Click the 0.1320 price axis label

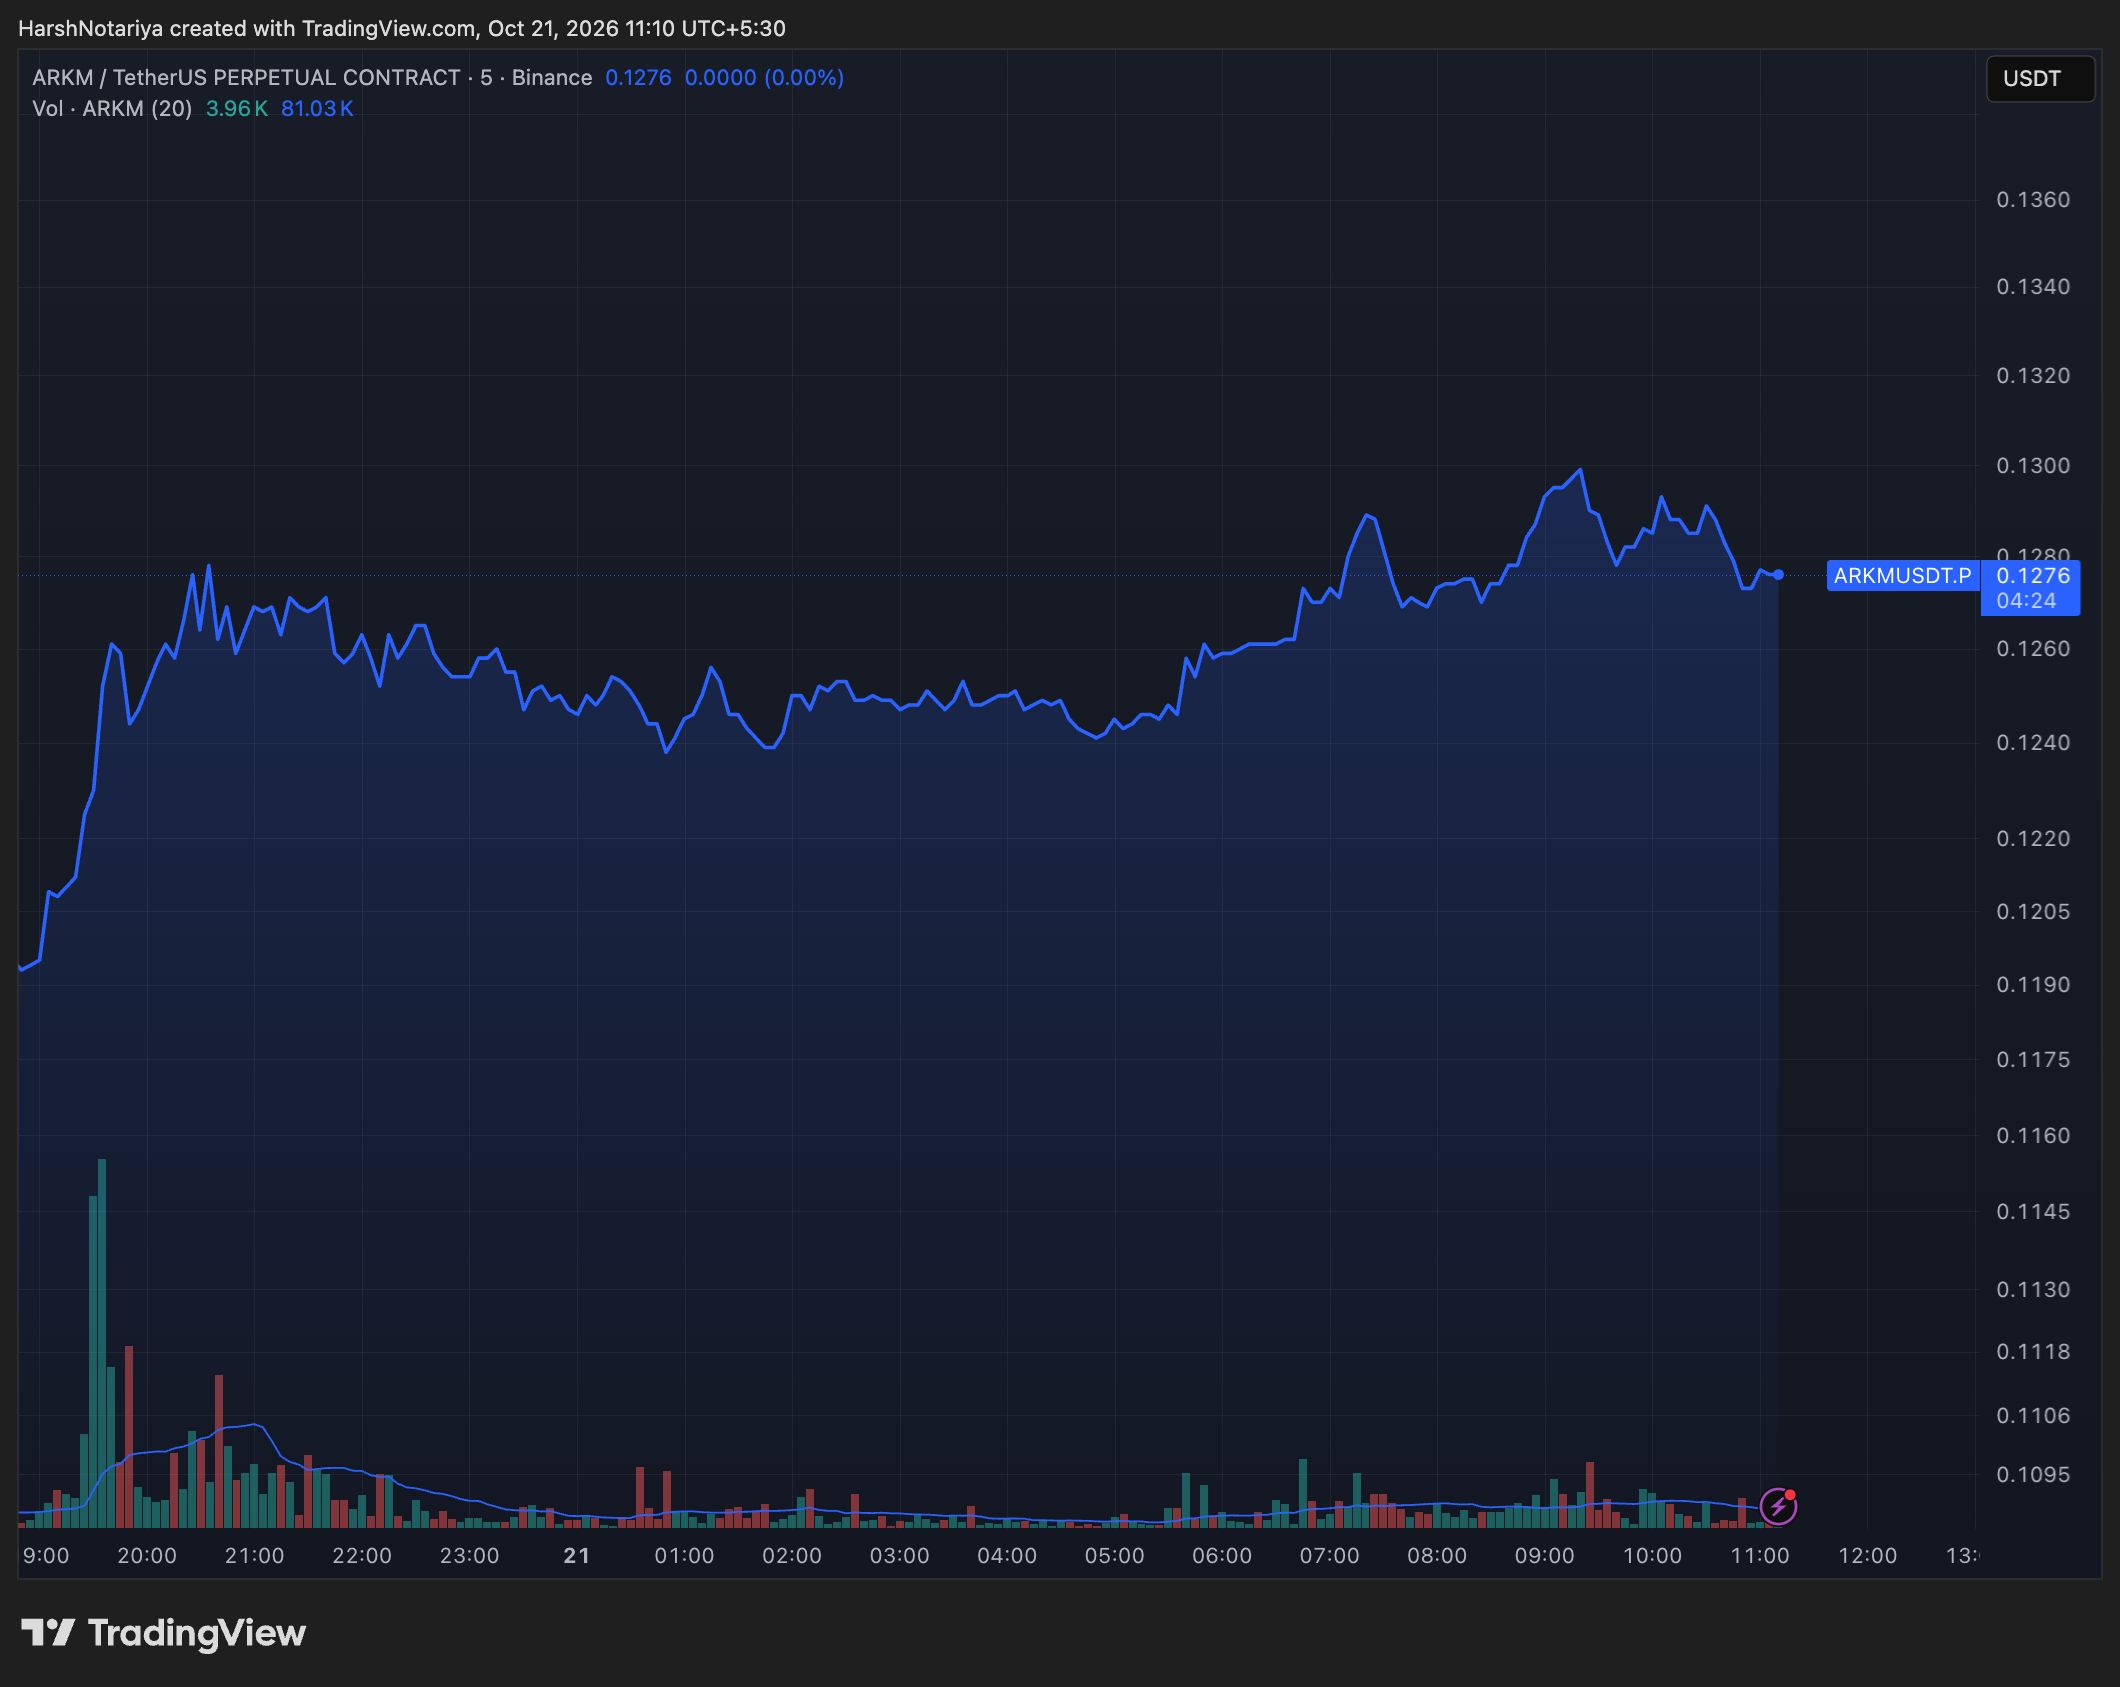click(2033, 376)
